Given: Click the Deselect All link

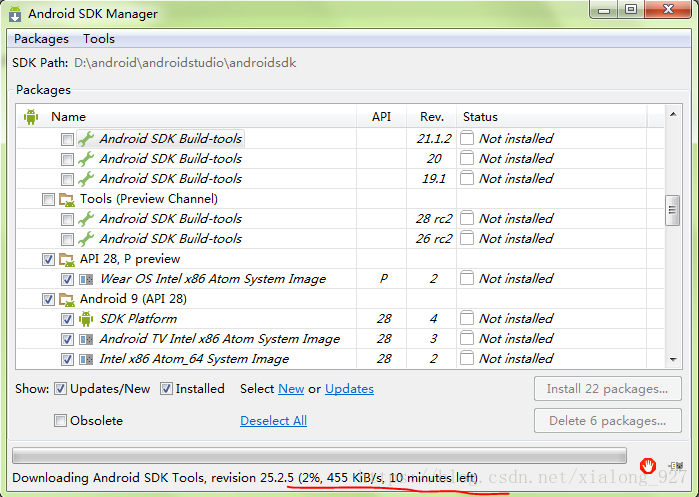Looking at the screenshot, I should pyautogui.click(x=273, y=420).
